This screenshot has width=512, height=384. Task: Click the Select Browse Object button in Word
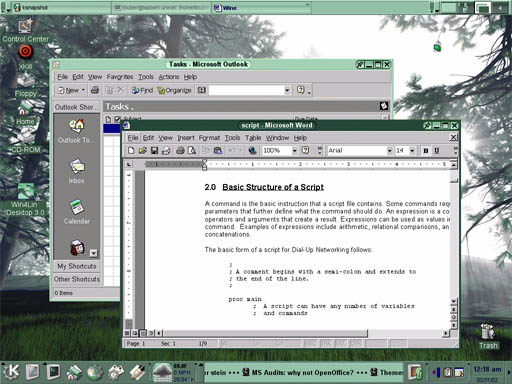(x=454, y=317)
